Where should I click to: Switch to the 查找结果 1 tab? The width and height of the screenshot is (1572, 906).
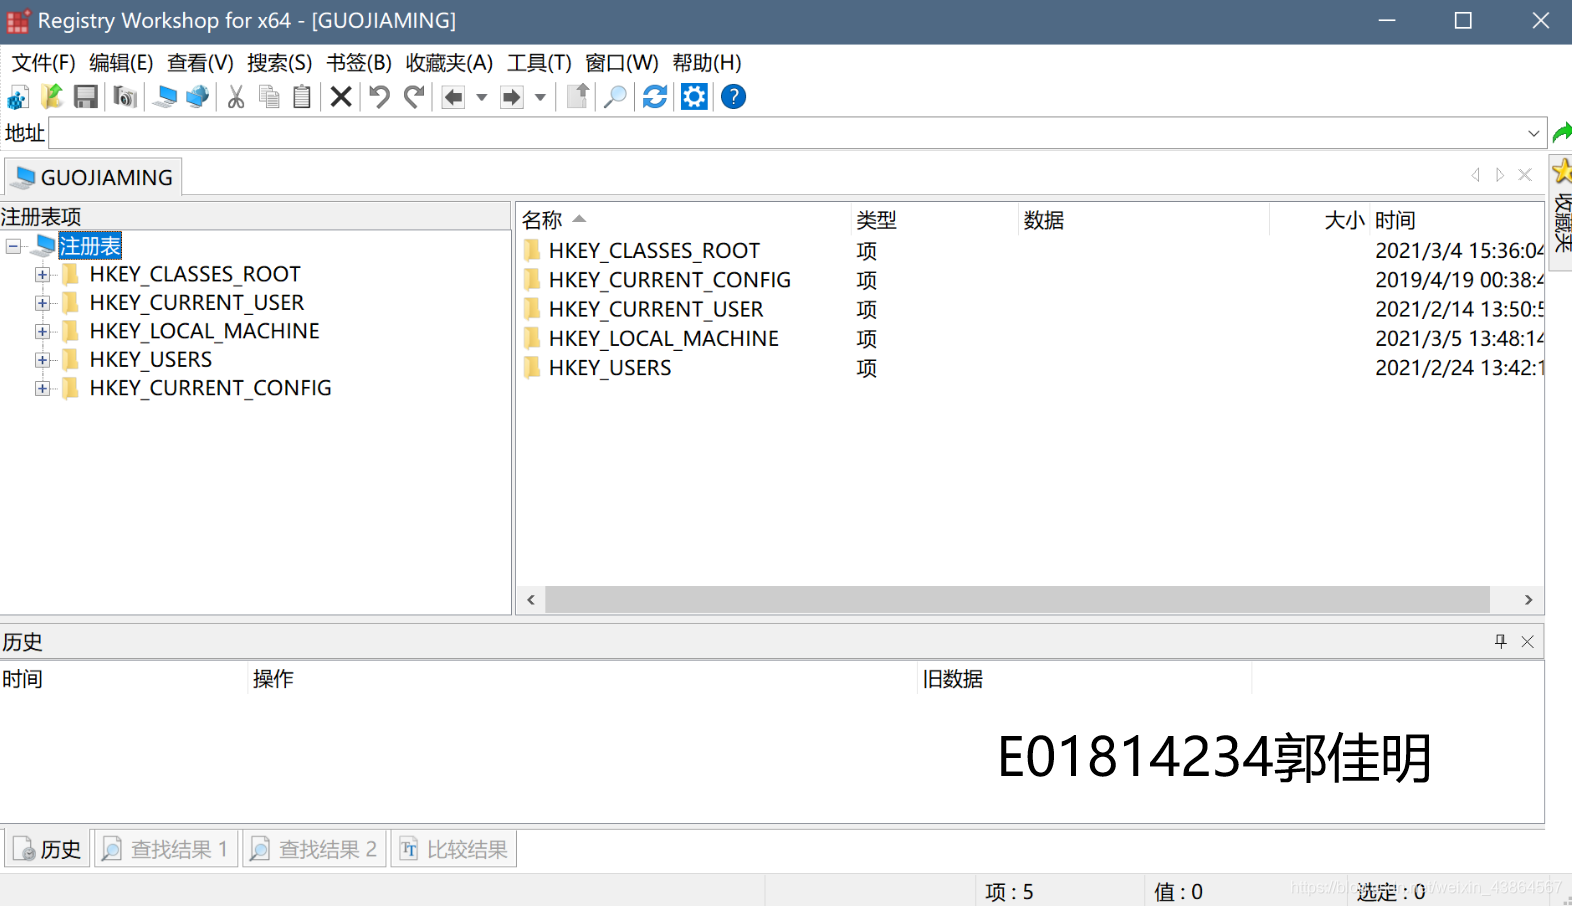point(166,849)
